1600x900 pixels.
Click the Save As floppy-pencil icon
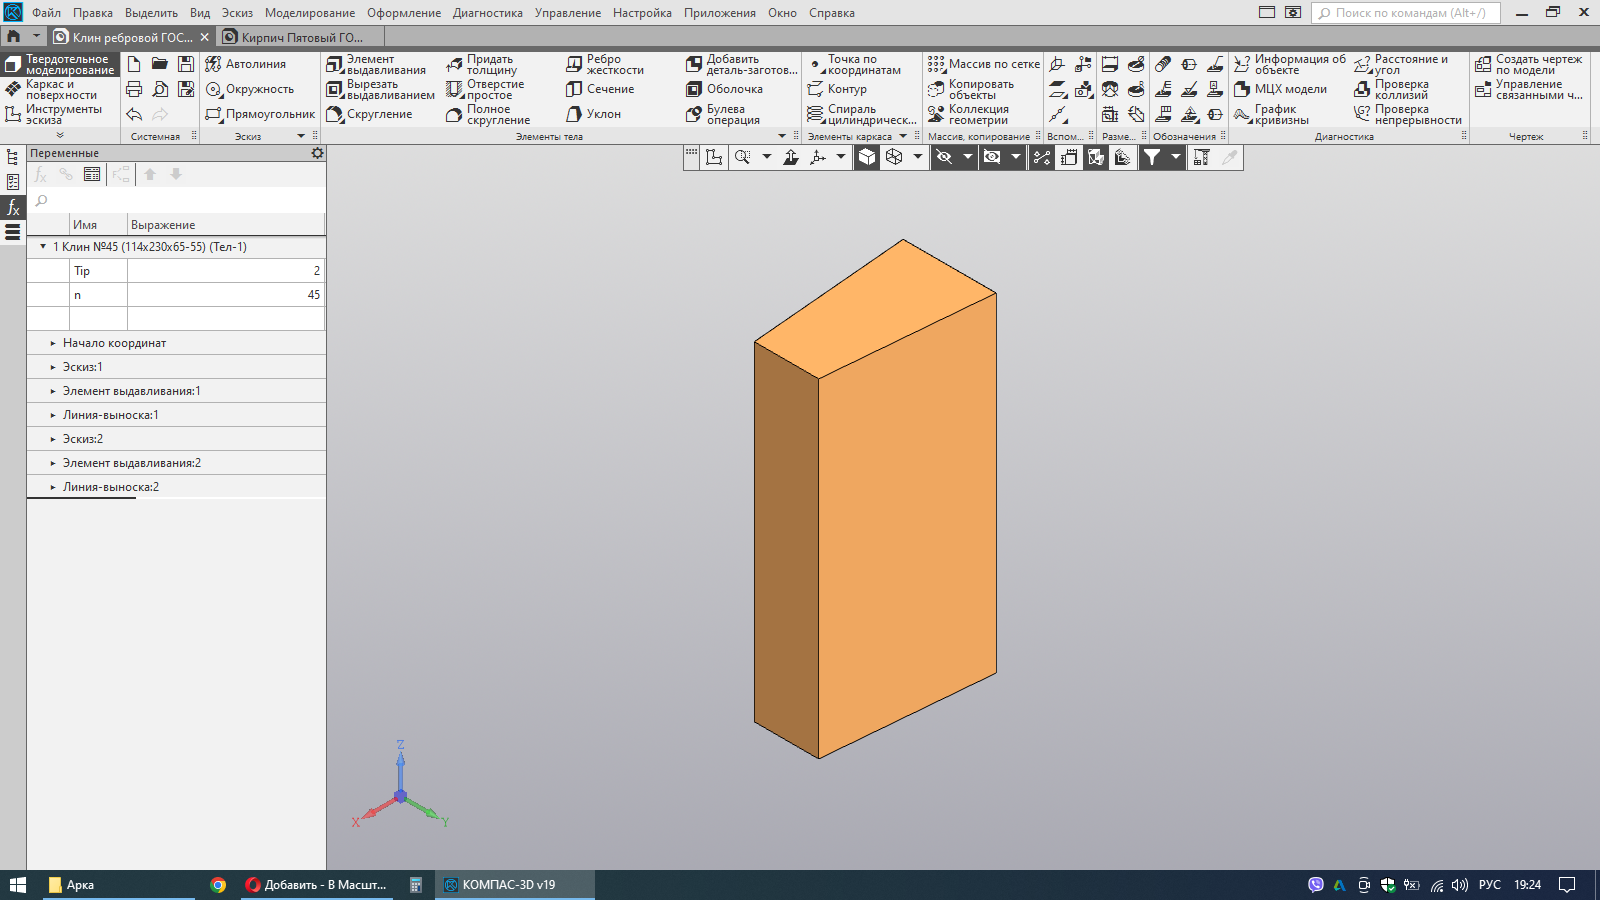pos(186,89)
